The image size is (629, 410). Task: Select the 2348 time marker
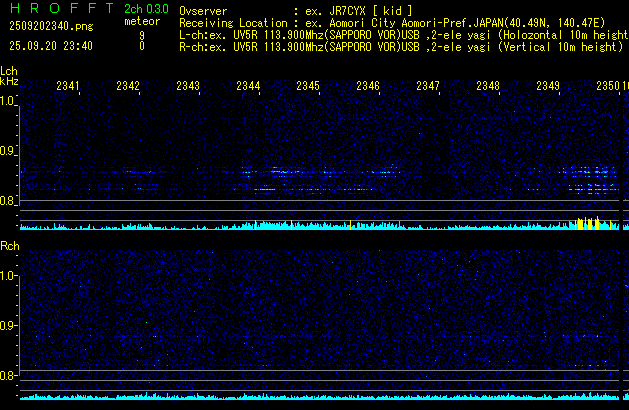coord(488,87)
